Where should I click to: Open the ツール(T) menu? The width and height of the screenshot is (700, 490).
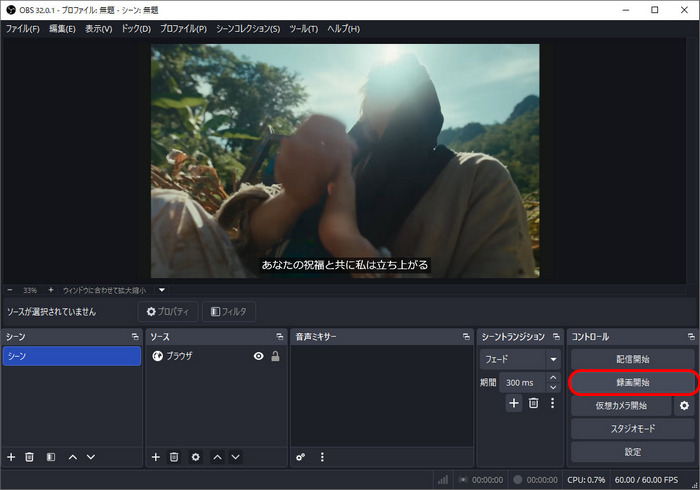click(x=304, y=29)
